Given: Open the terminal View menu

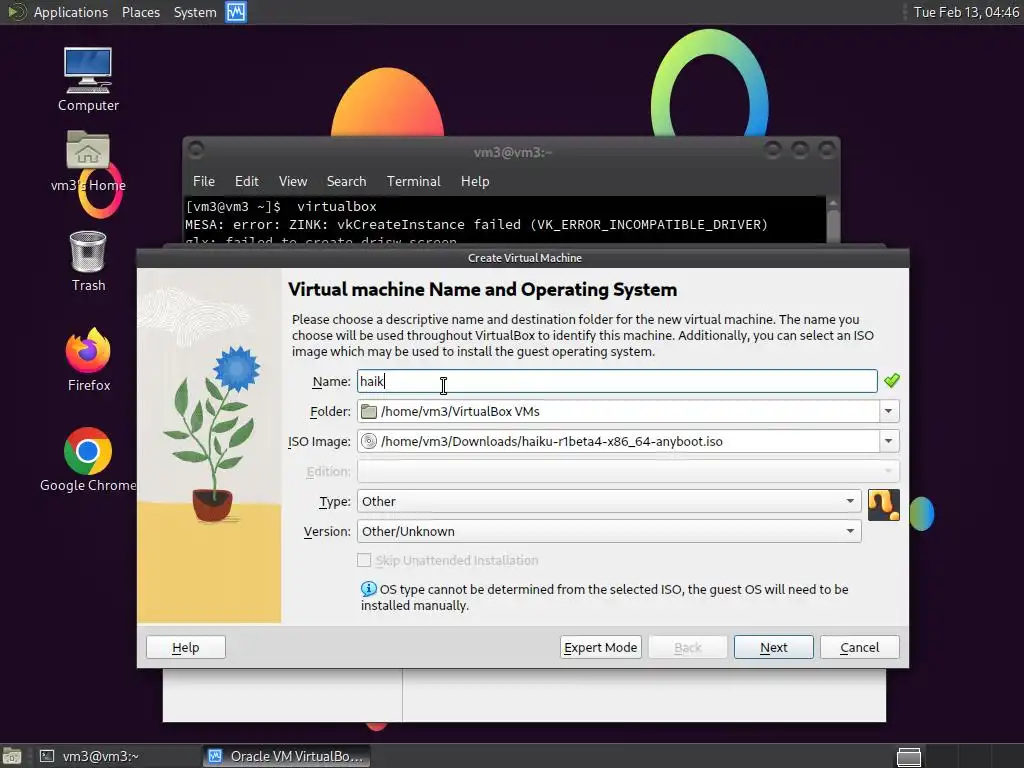Looking at the screenshot, I should coord(293,181).
